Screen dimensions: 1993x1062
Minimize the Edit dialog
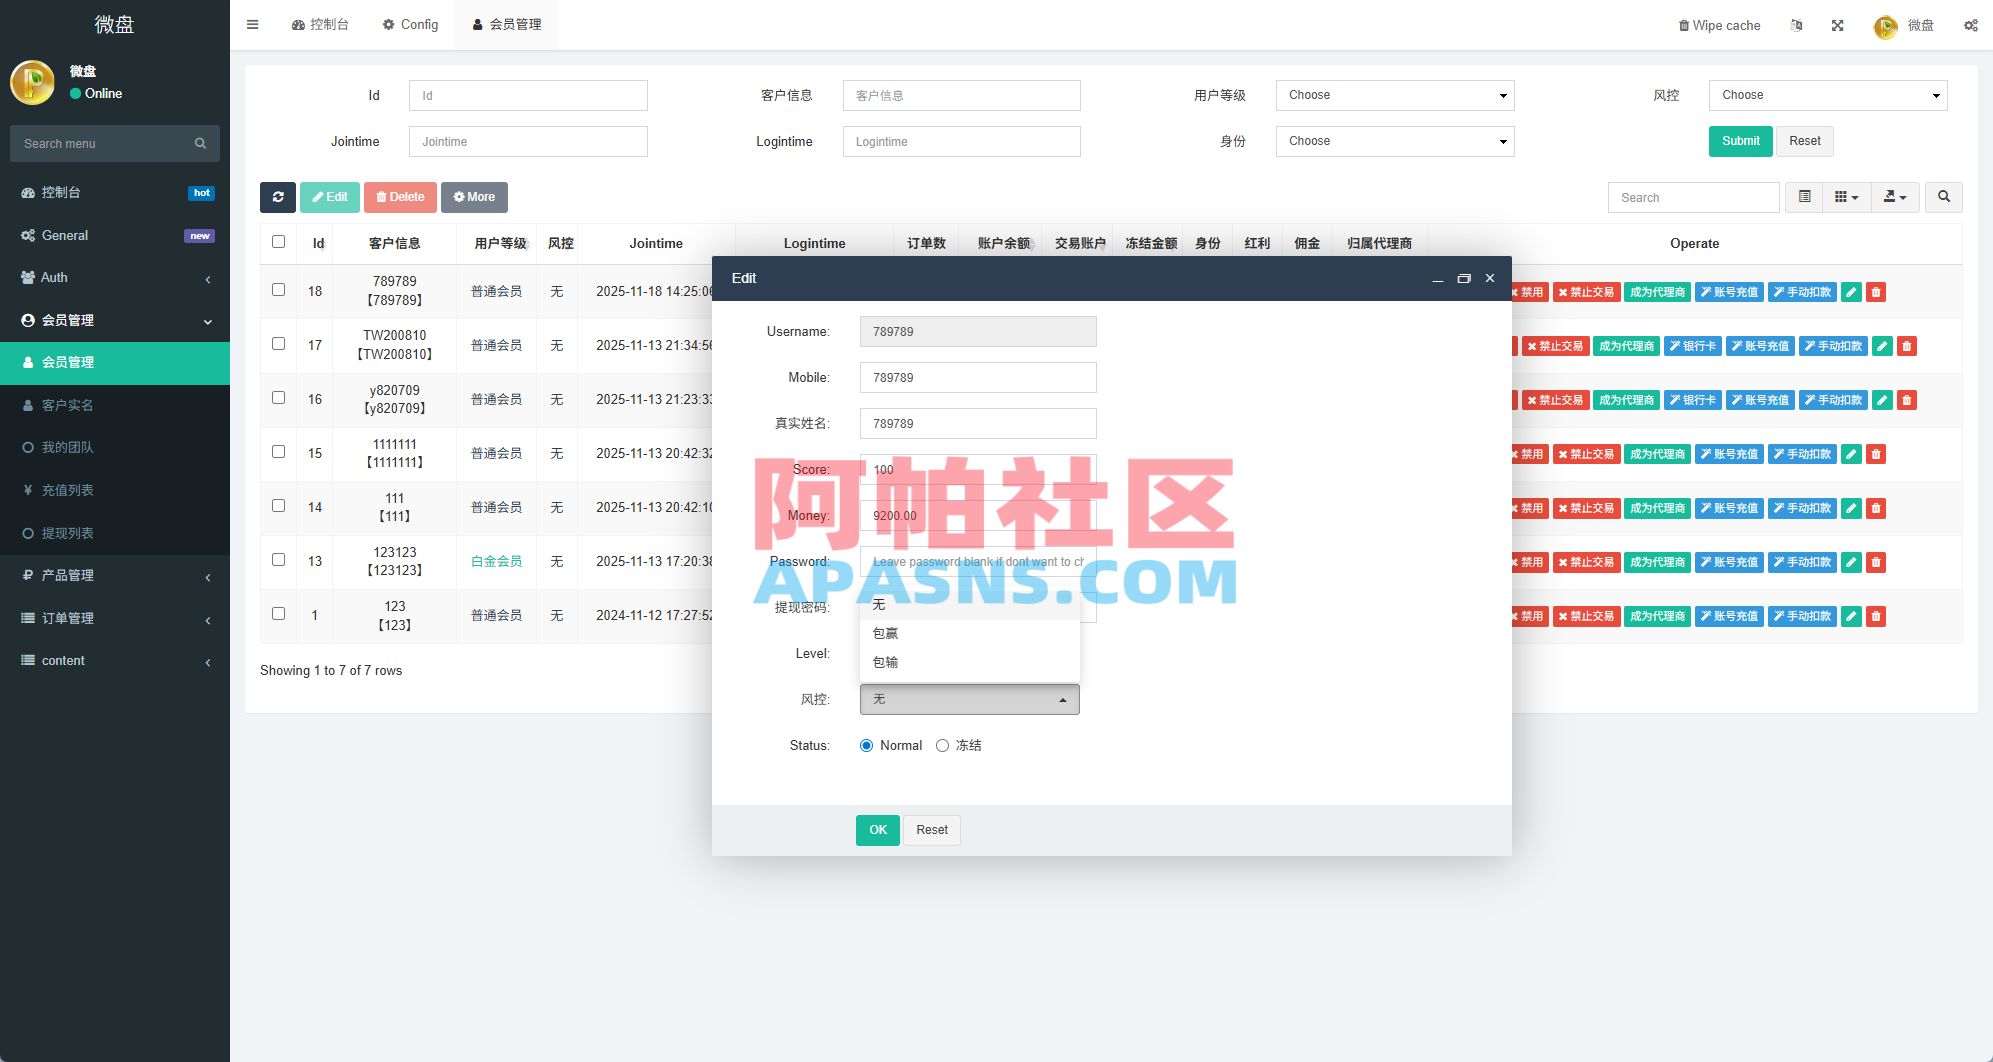tap(1437, 278)
